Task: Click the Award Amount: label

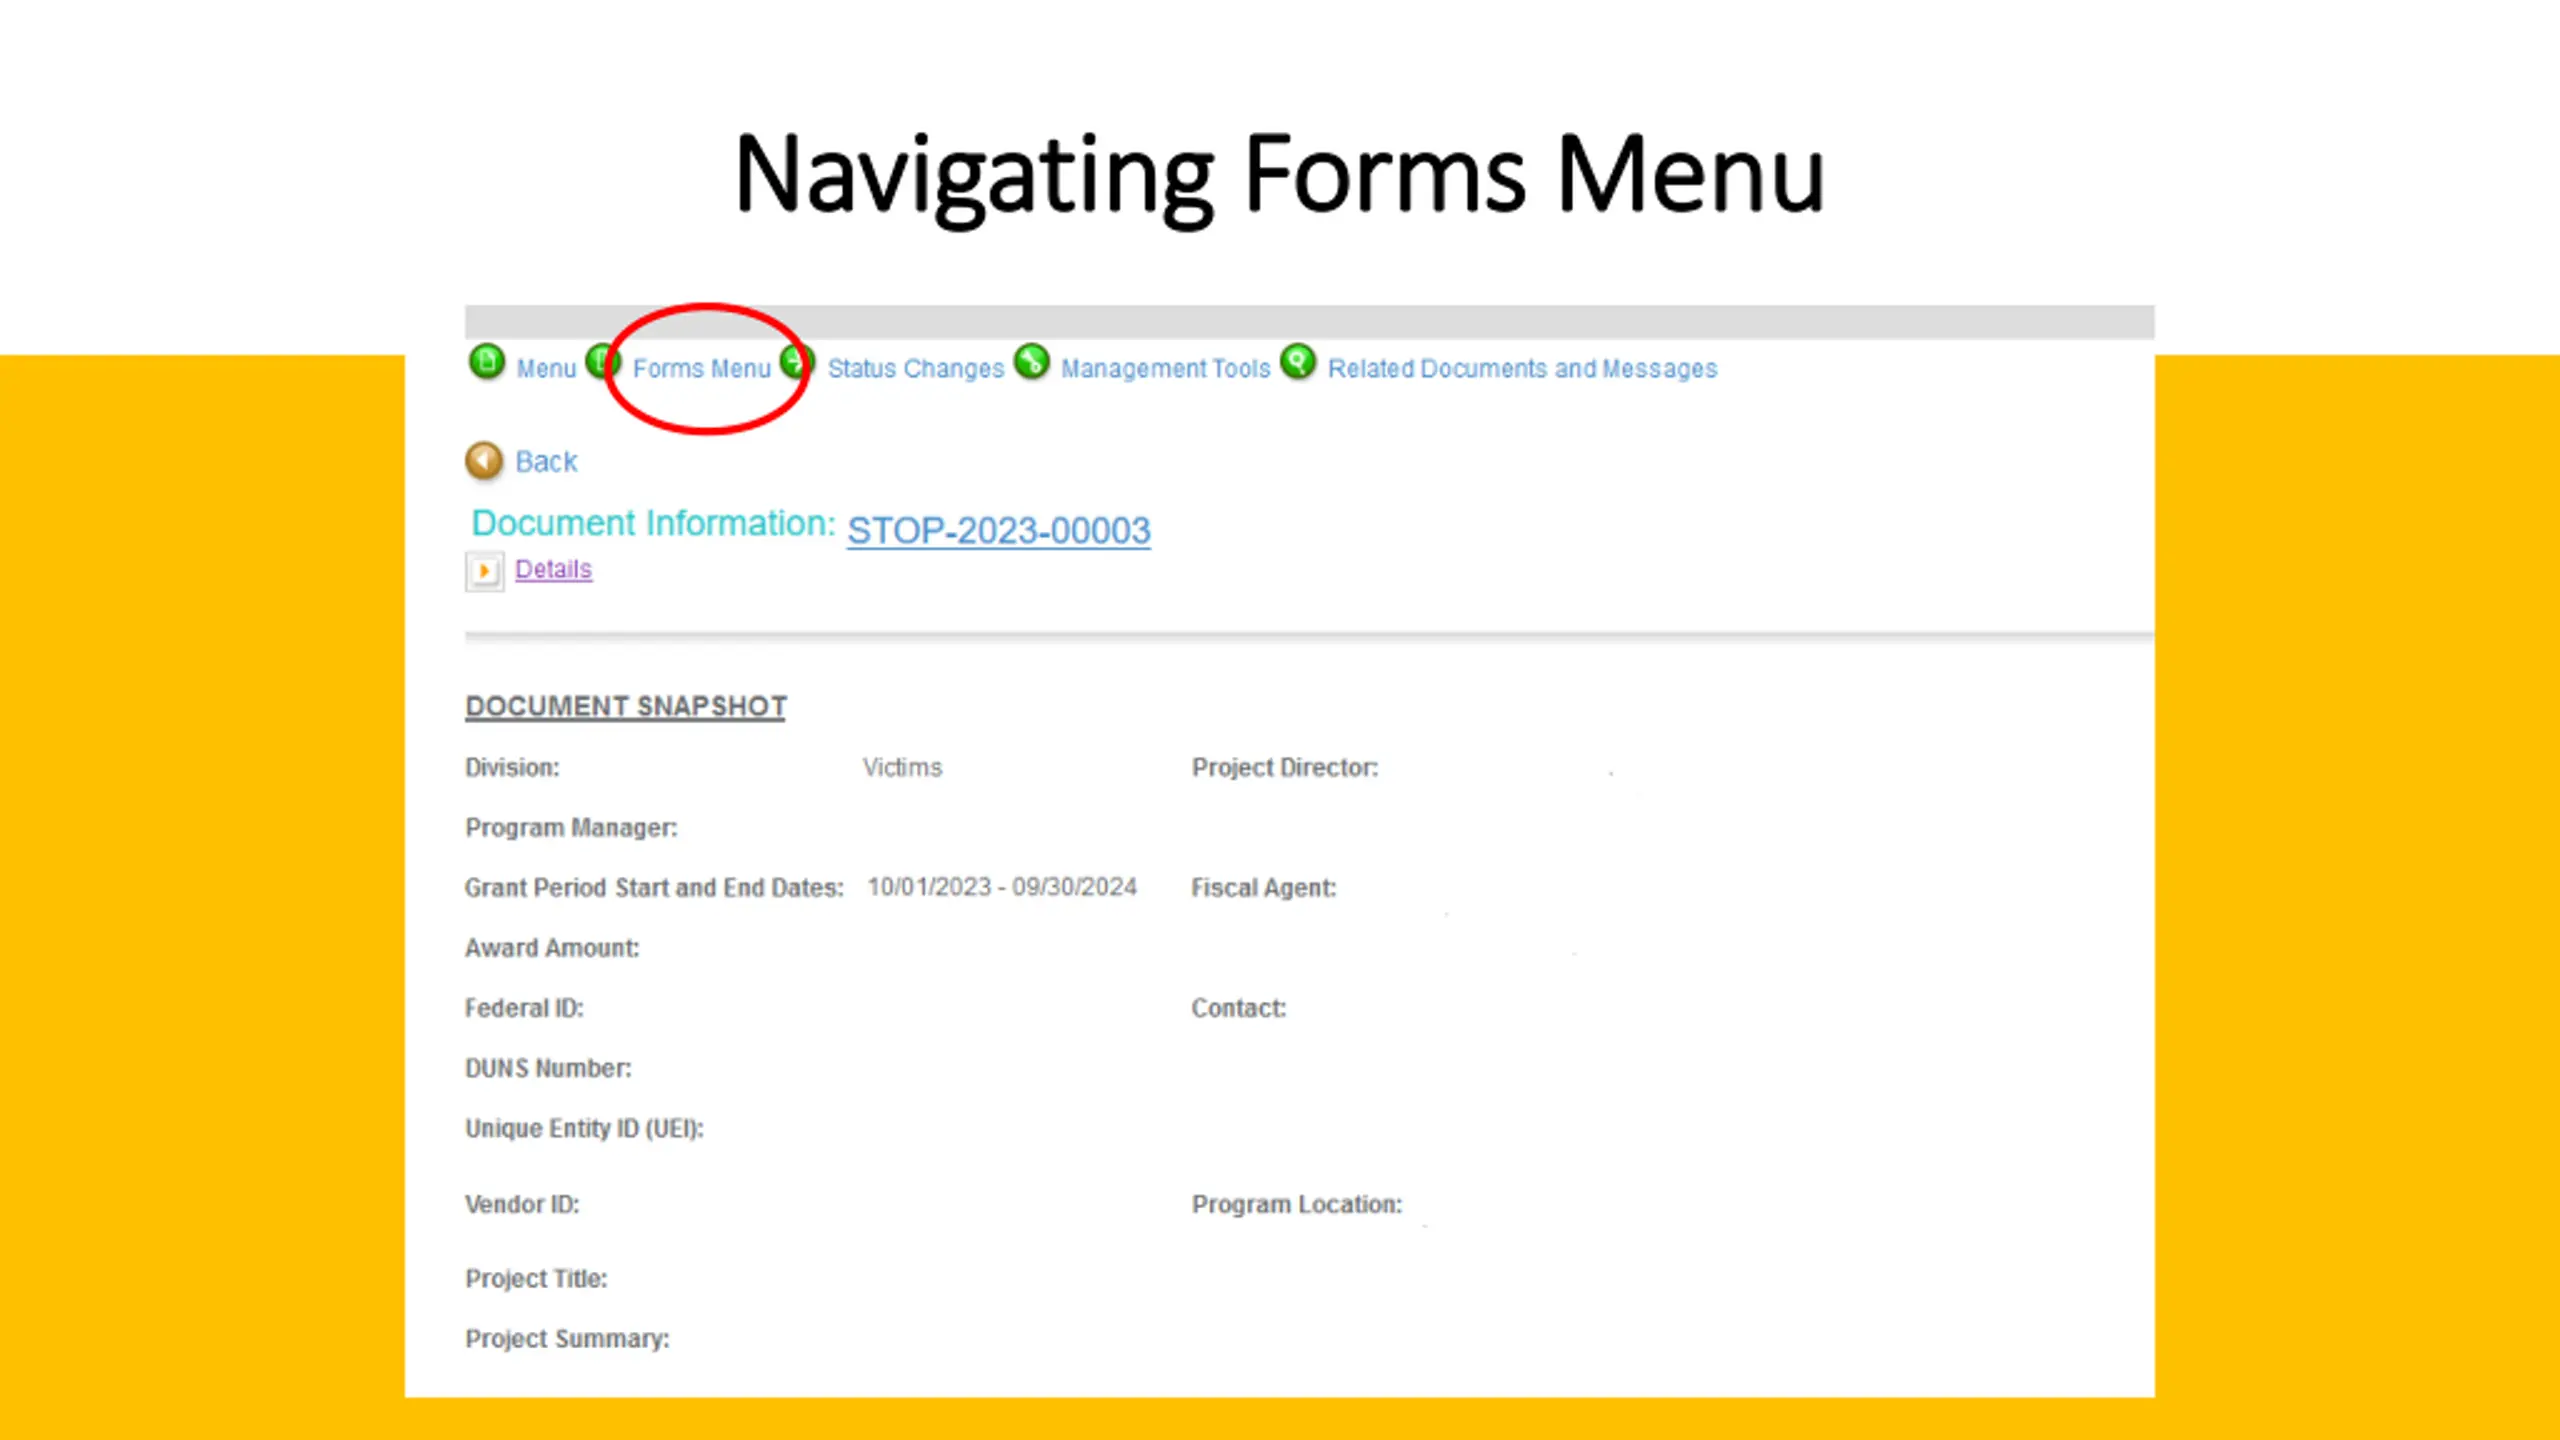Action: tap(552, 948)
